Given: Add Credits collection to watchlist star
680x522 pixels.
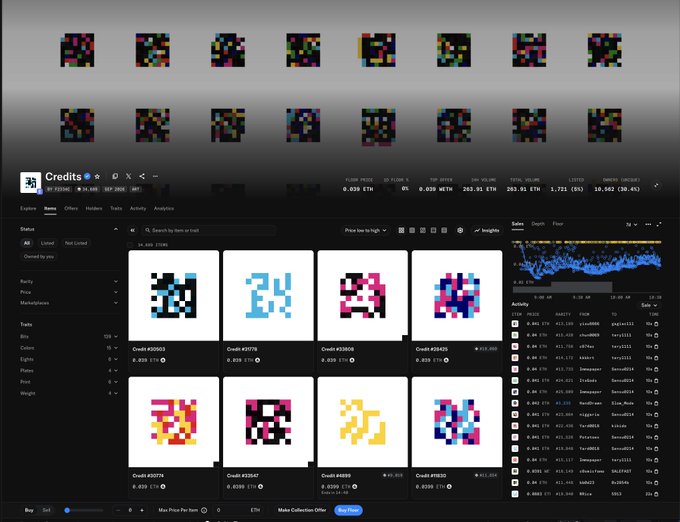Looking at the screenshot, I should click(x=97, y=176).
